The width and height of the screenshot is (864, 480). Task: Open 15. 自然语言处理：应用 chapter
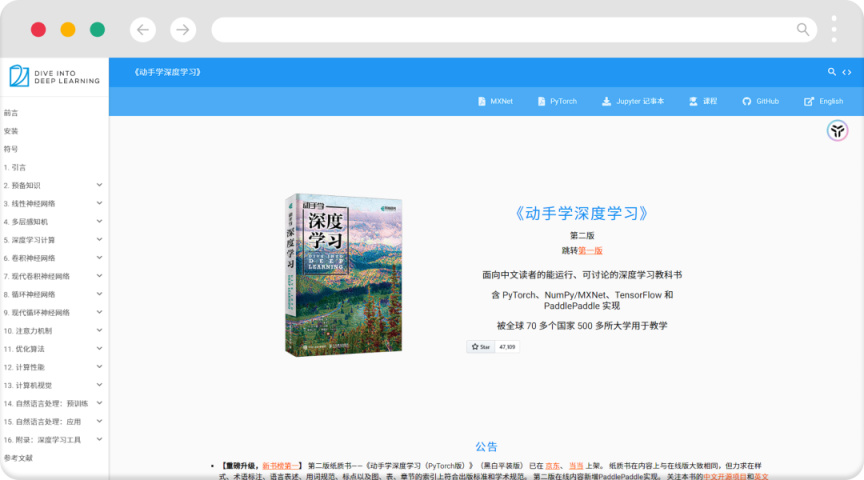42,422
